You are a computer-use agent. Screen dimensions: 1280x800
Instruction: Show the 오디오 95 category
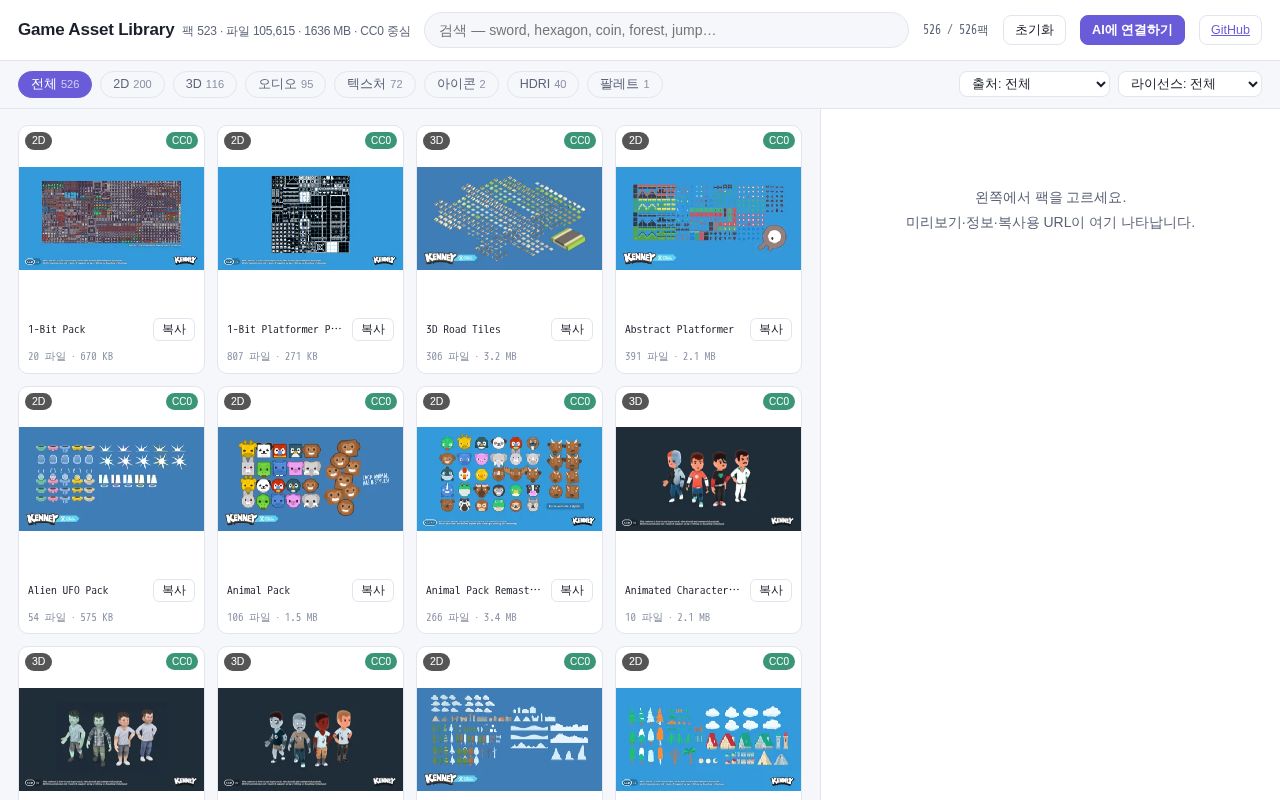(285, 84)
